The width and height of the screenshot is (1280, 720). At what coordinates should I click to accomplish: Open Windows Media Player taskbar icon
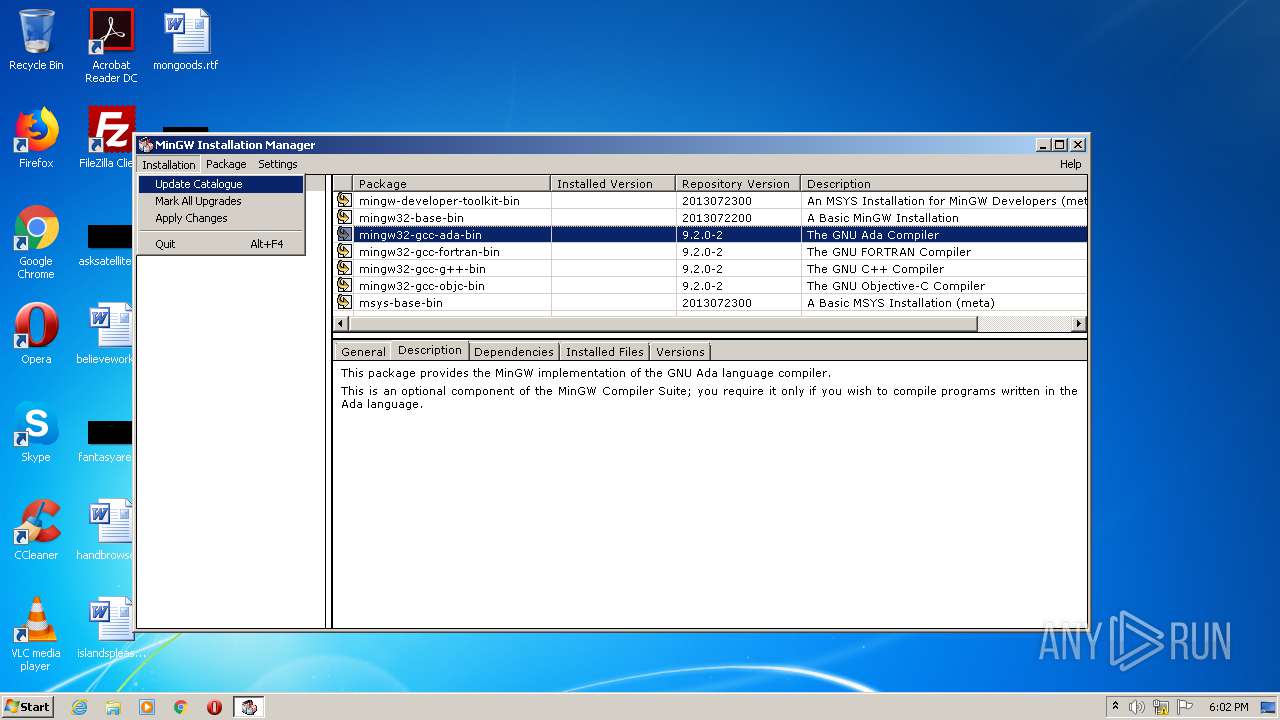[x=147, y=707]
